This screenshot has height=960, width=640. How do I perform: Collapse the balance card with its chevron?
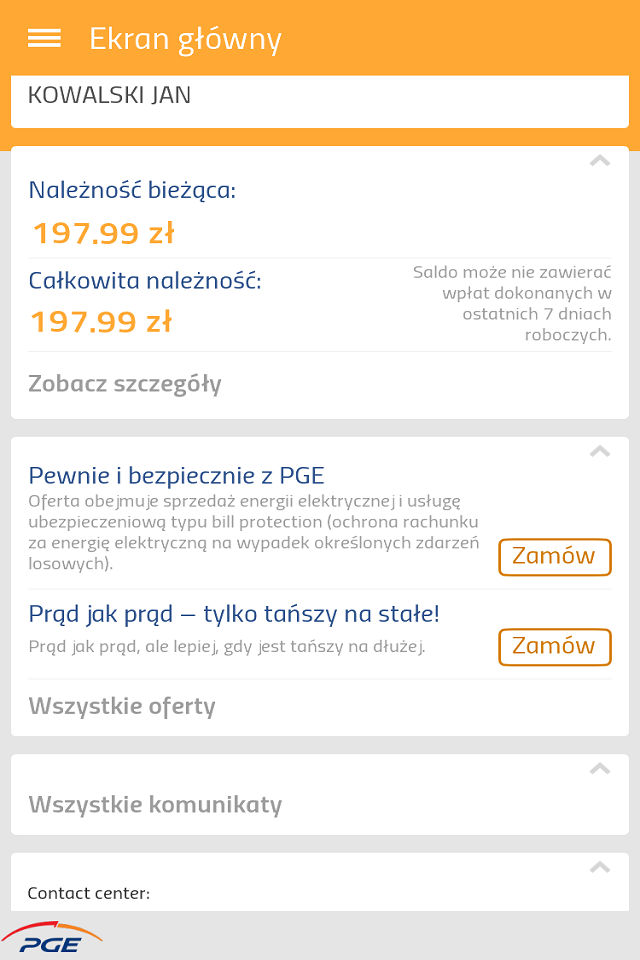pyautogui.click(x=599, y=161)
